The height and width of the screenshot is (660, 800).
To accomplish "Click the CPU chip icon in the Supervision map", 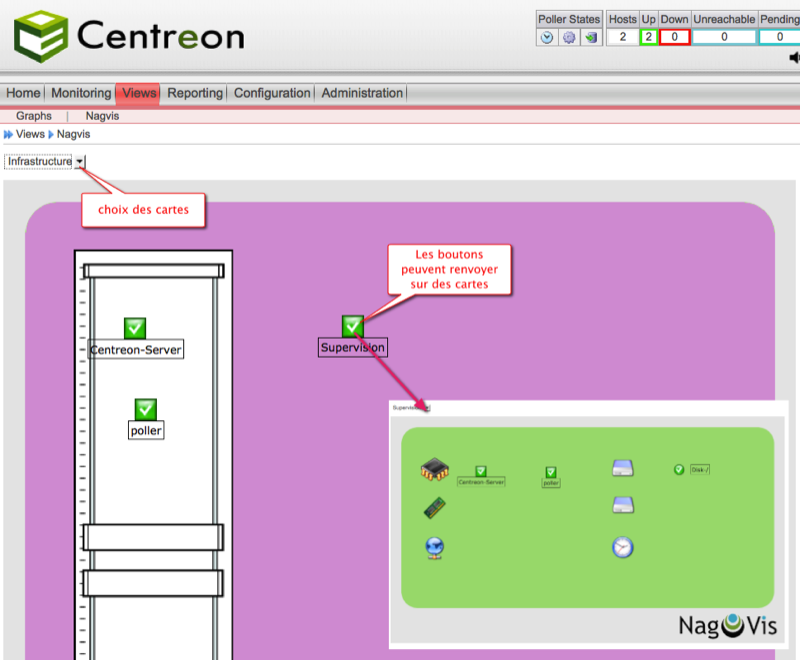I will [435, 470].
